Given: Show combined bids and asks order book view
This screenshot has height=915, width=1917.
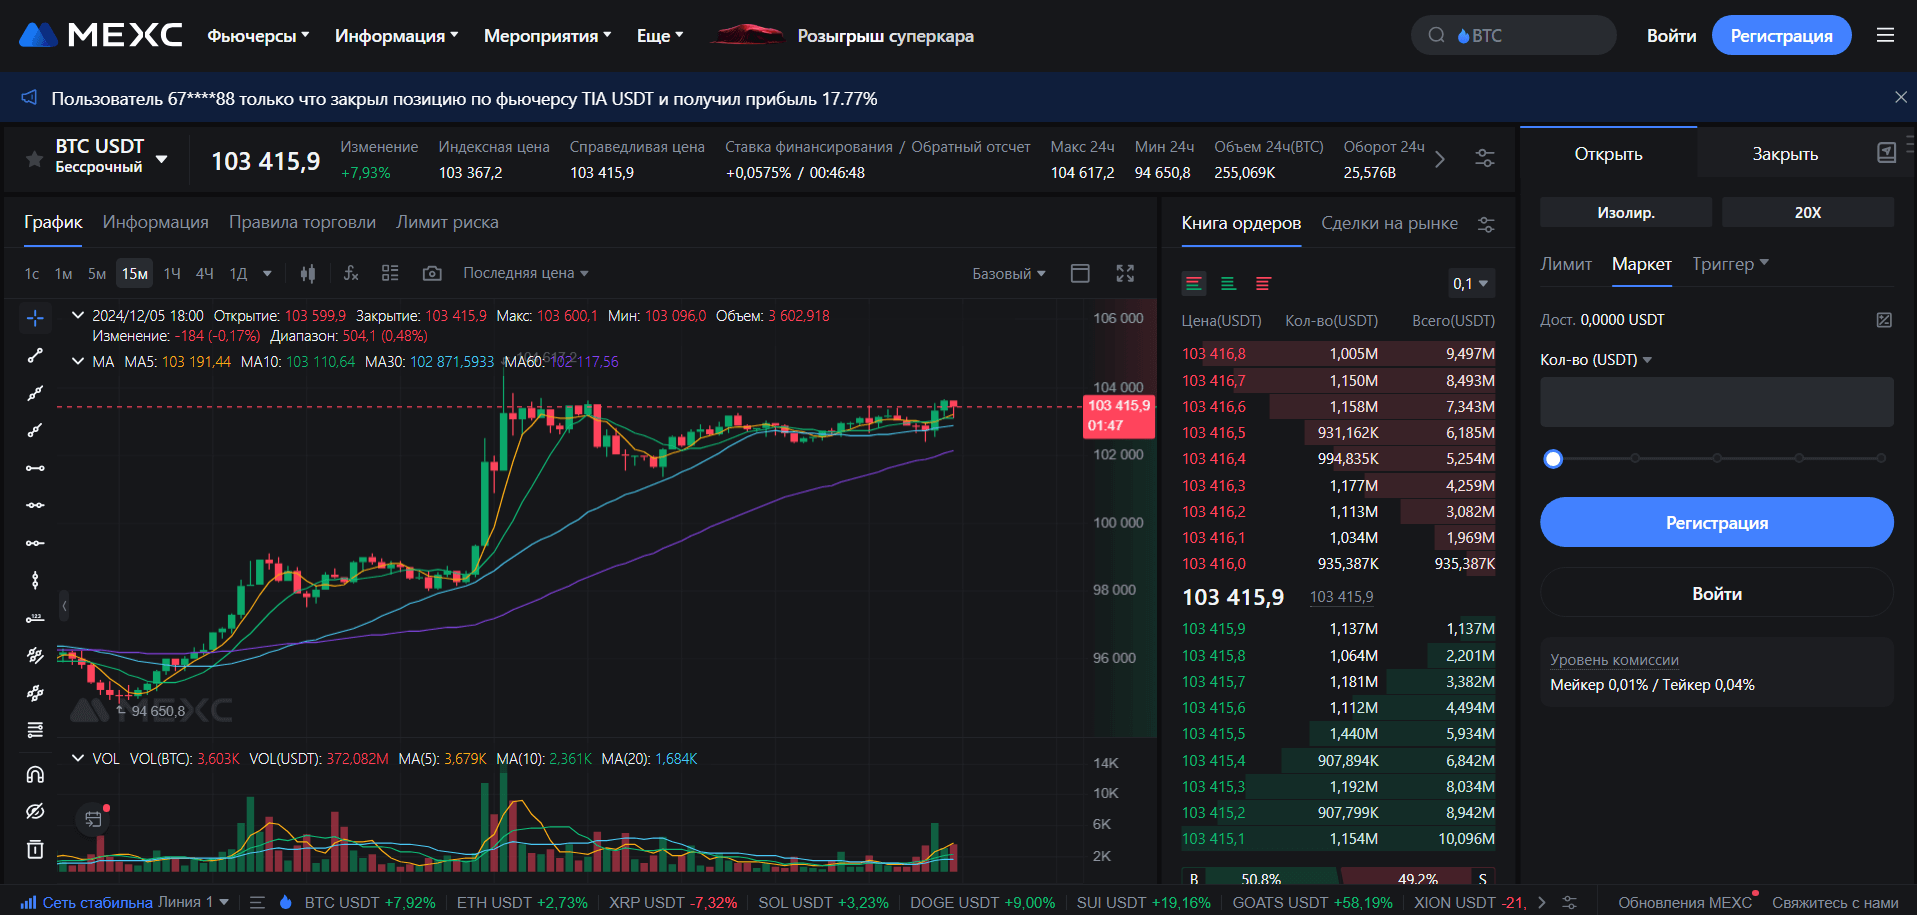Looking at the screenshot, I should (x=1194, y=284).
